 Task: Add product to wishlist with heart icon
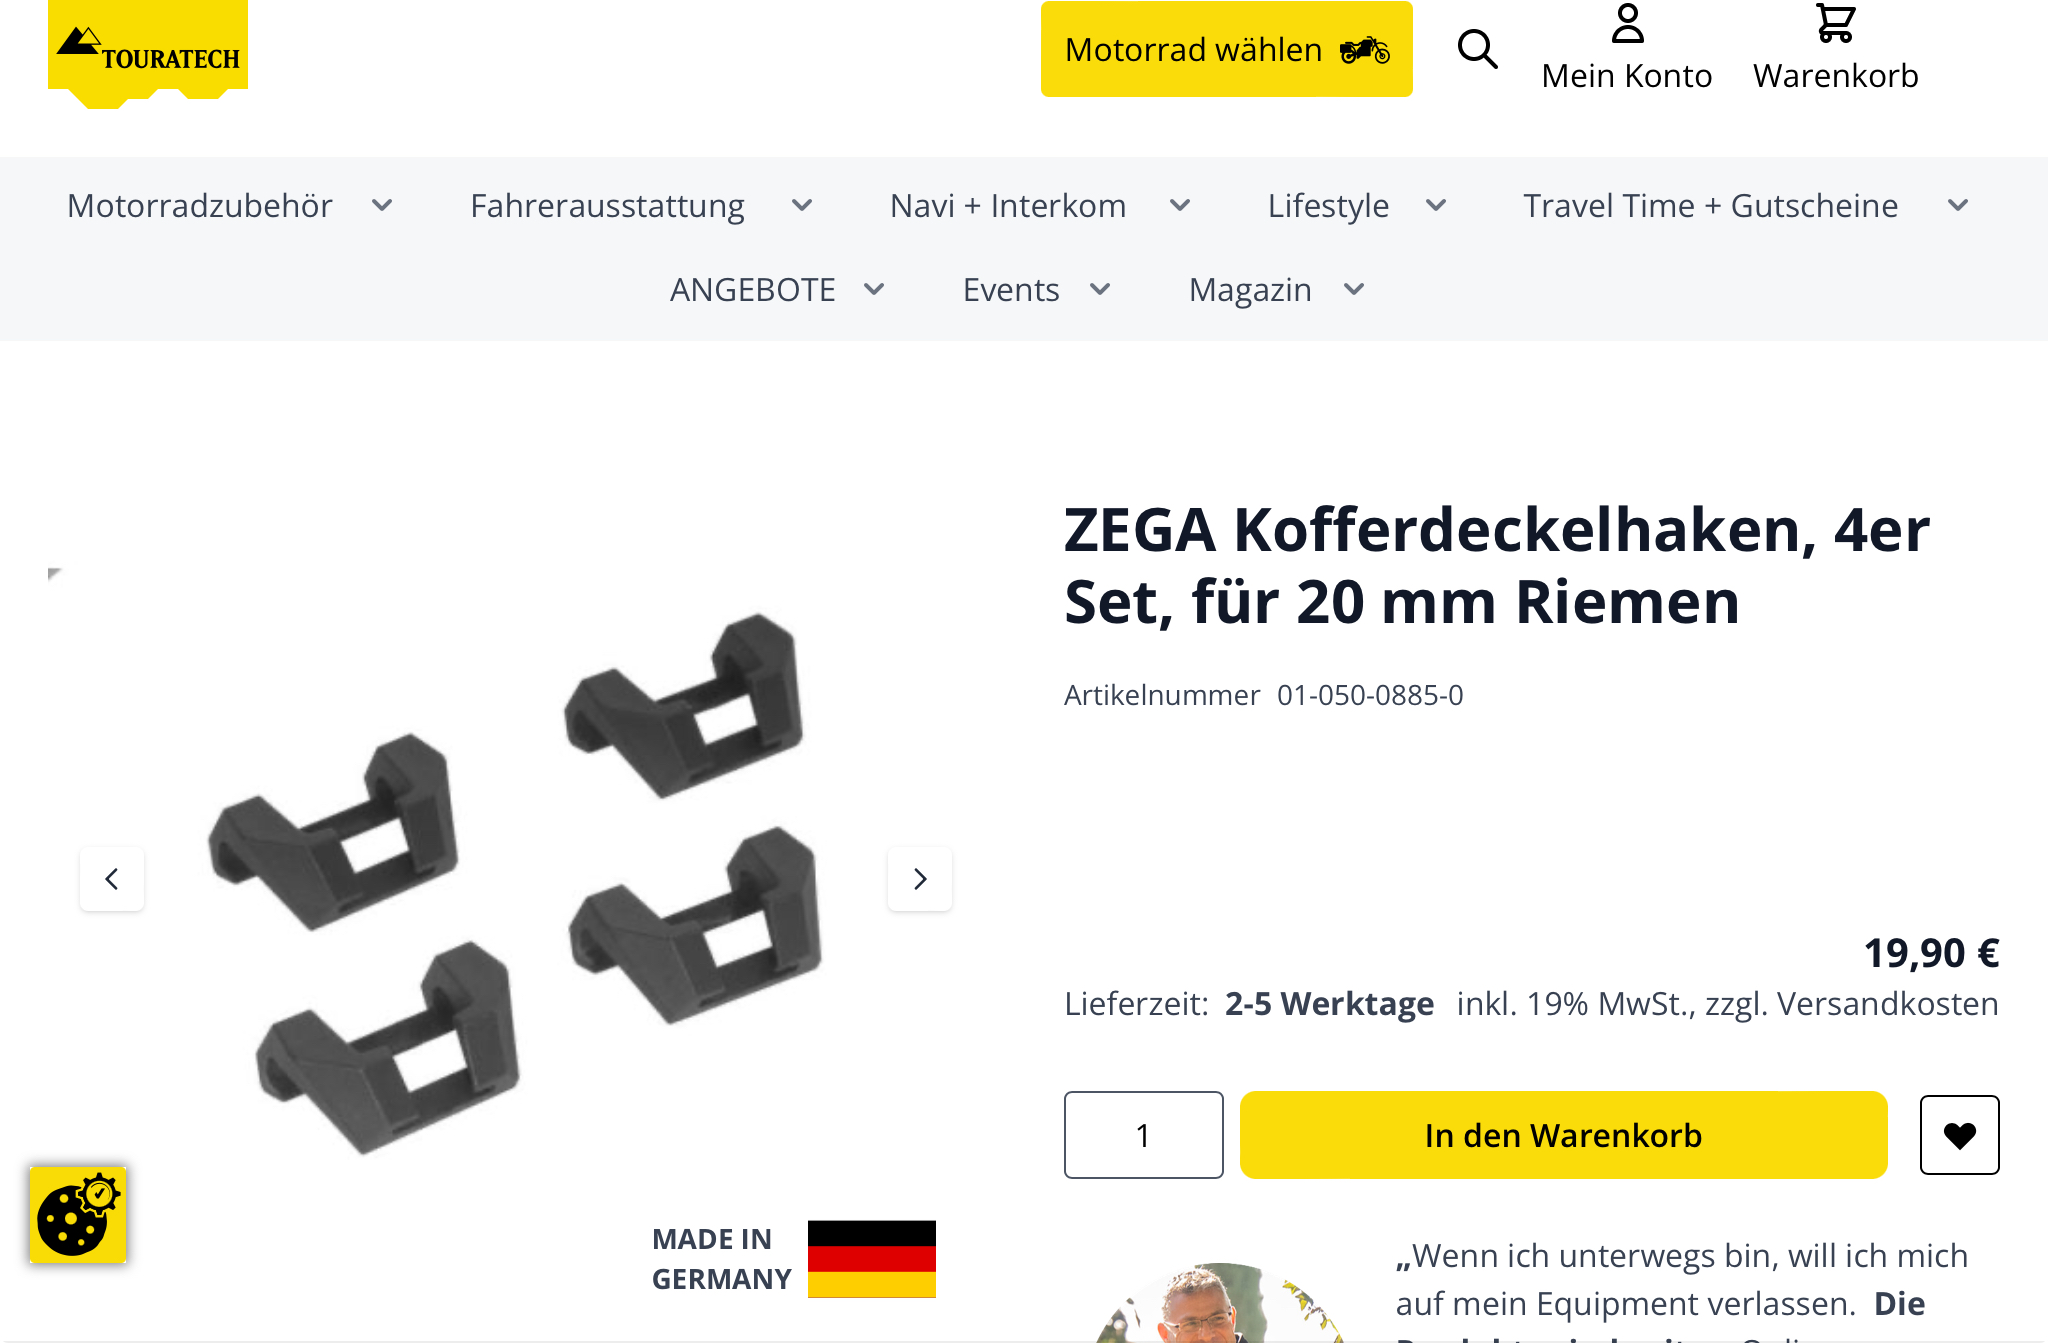click(1959, 1135)
